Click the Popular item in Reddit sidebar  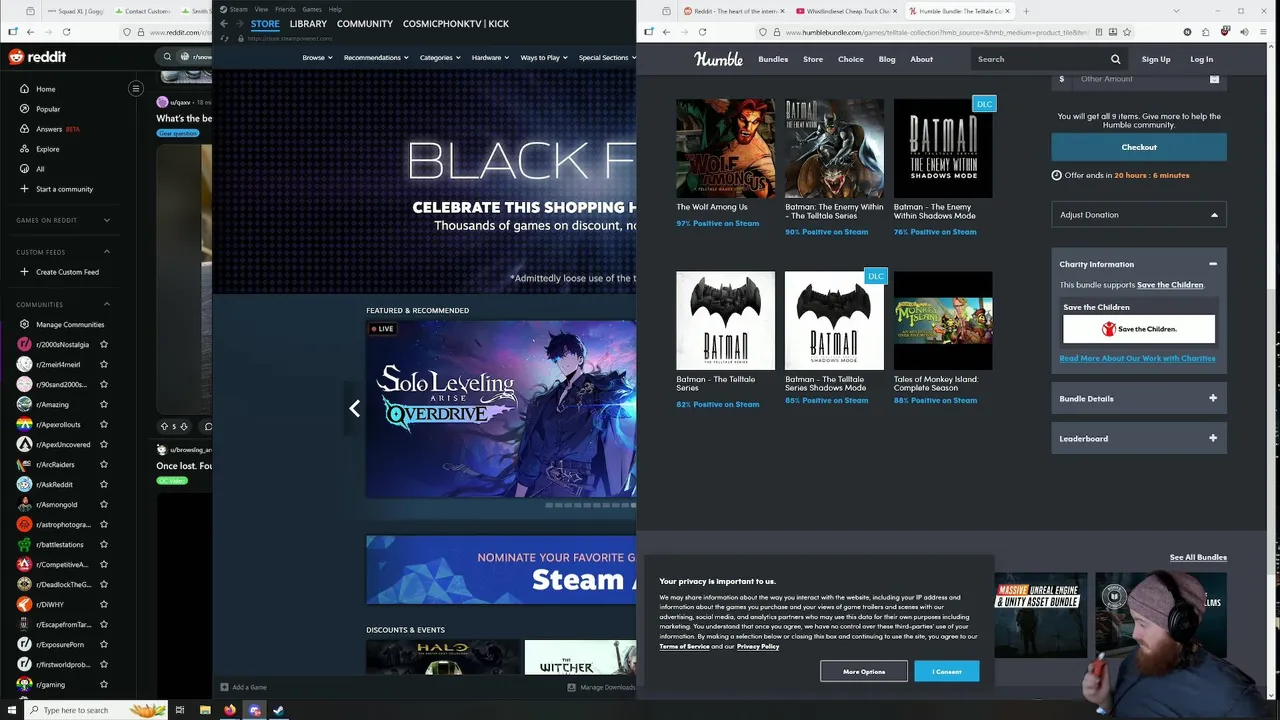pyautogui.click(x=47, y=109)
